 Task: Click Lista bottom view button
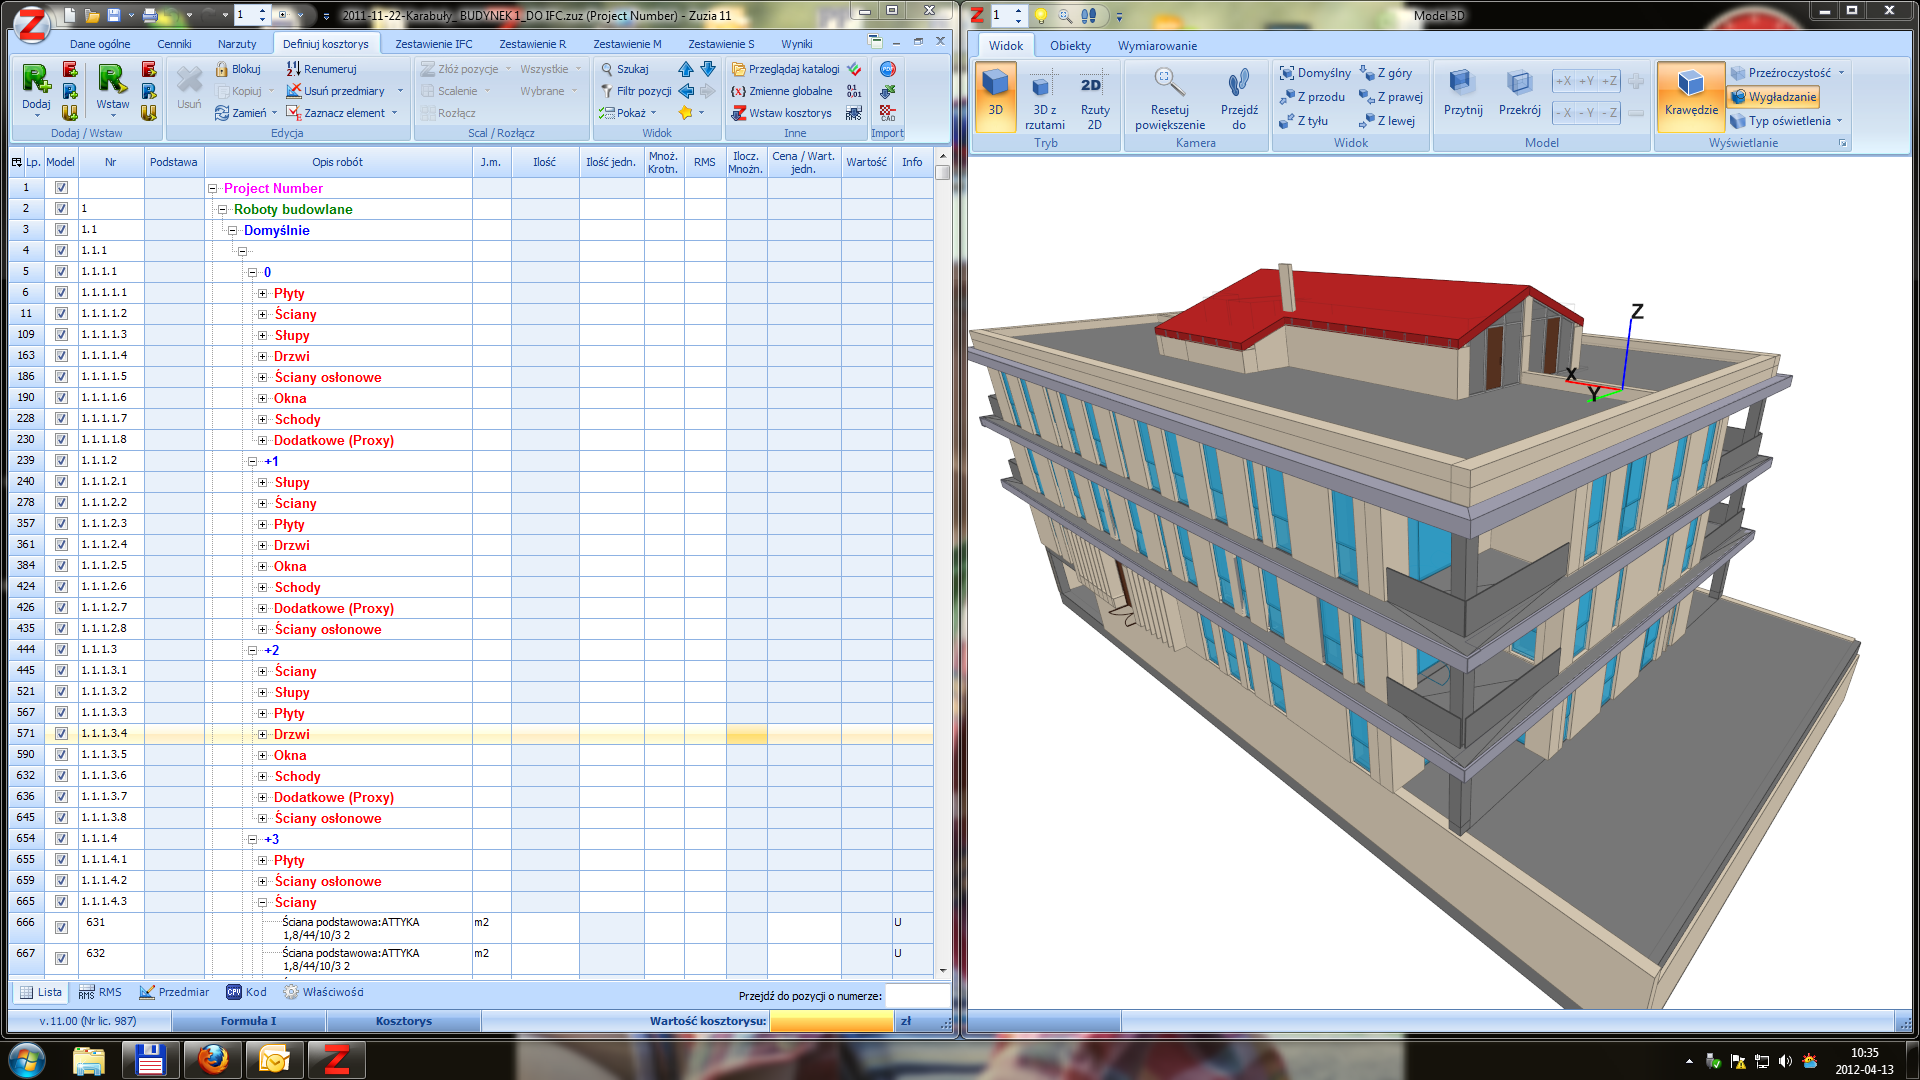point(41,993)
